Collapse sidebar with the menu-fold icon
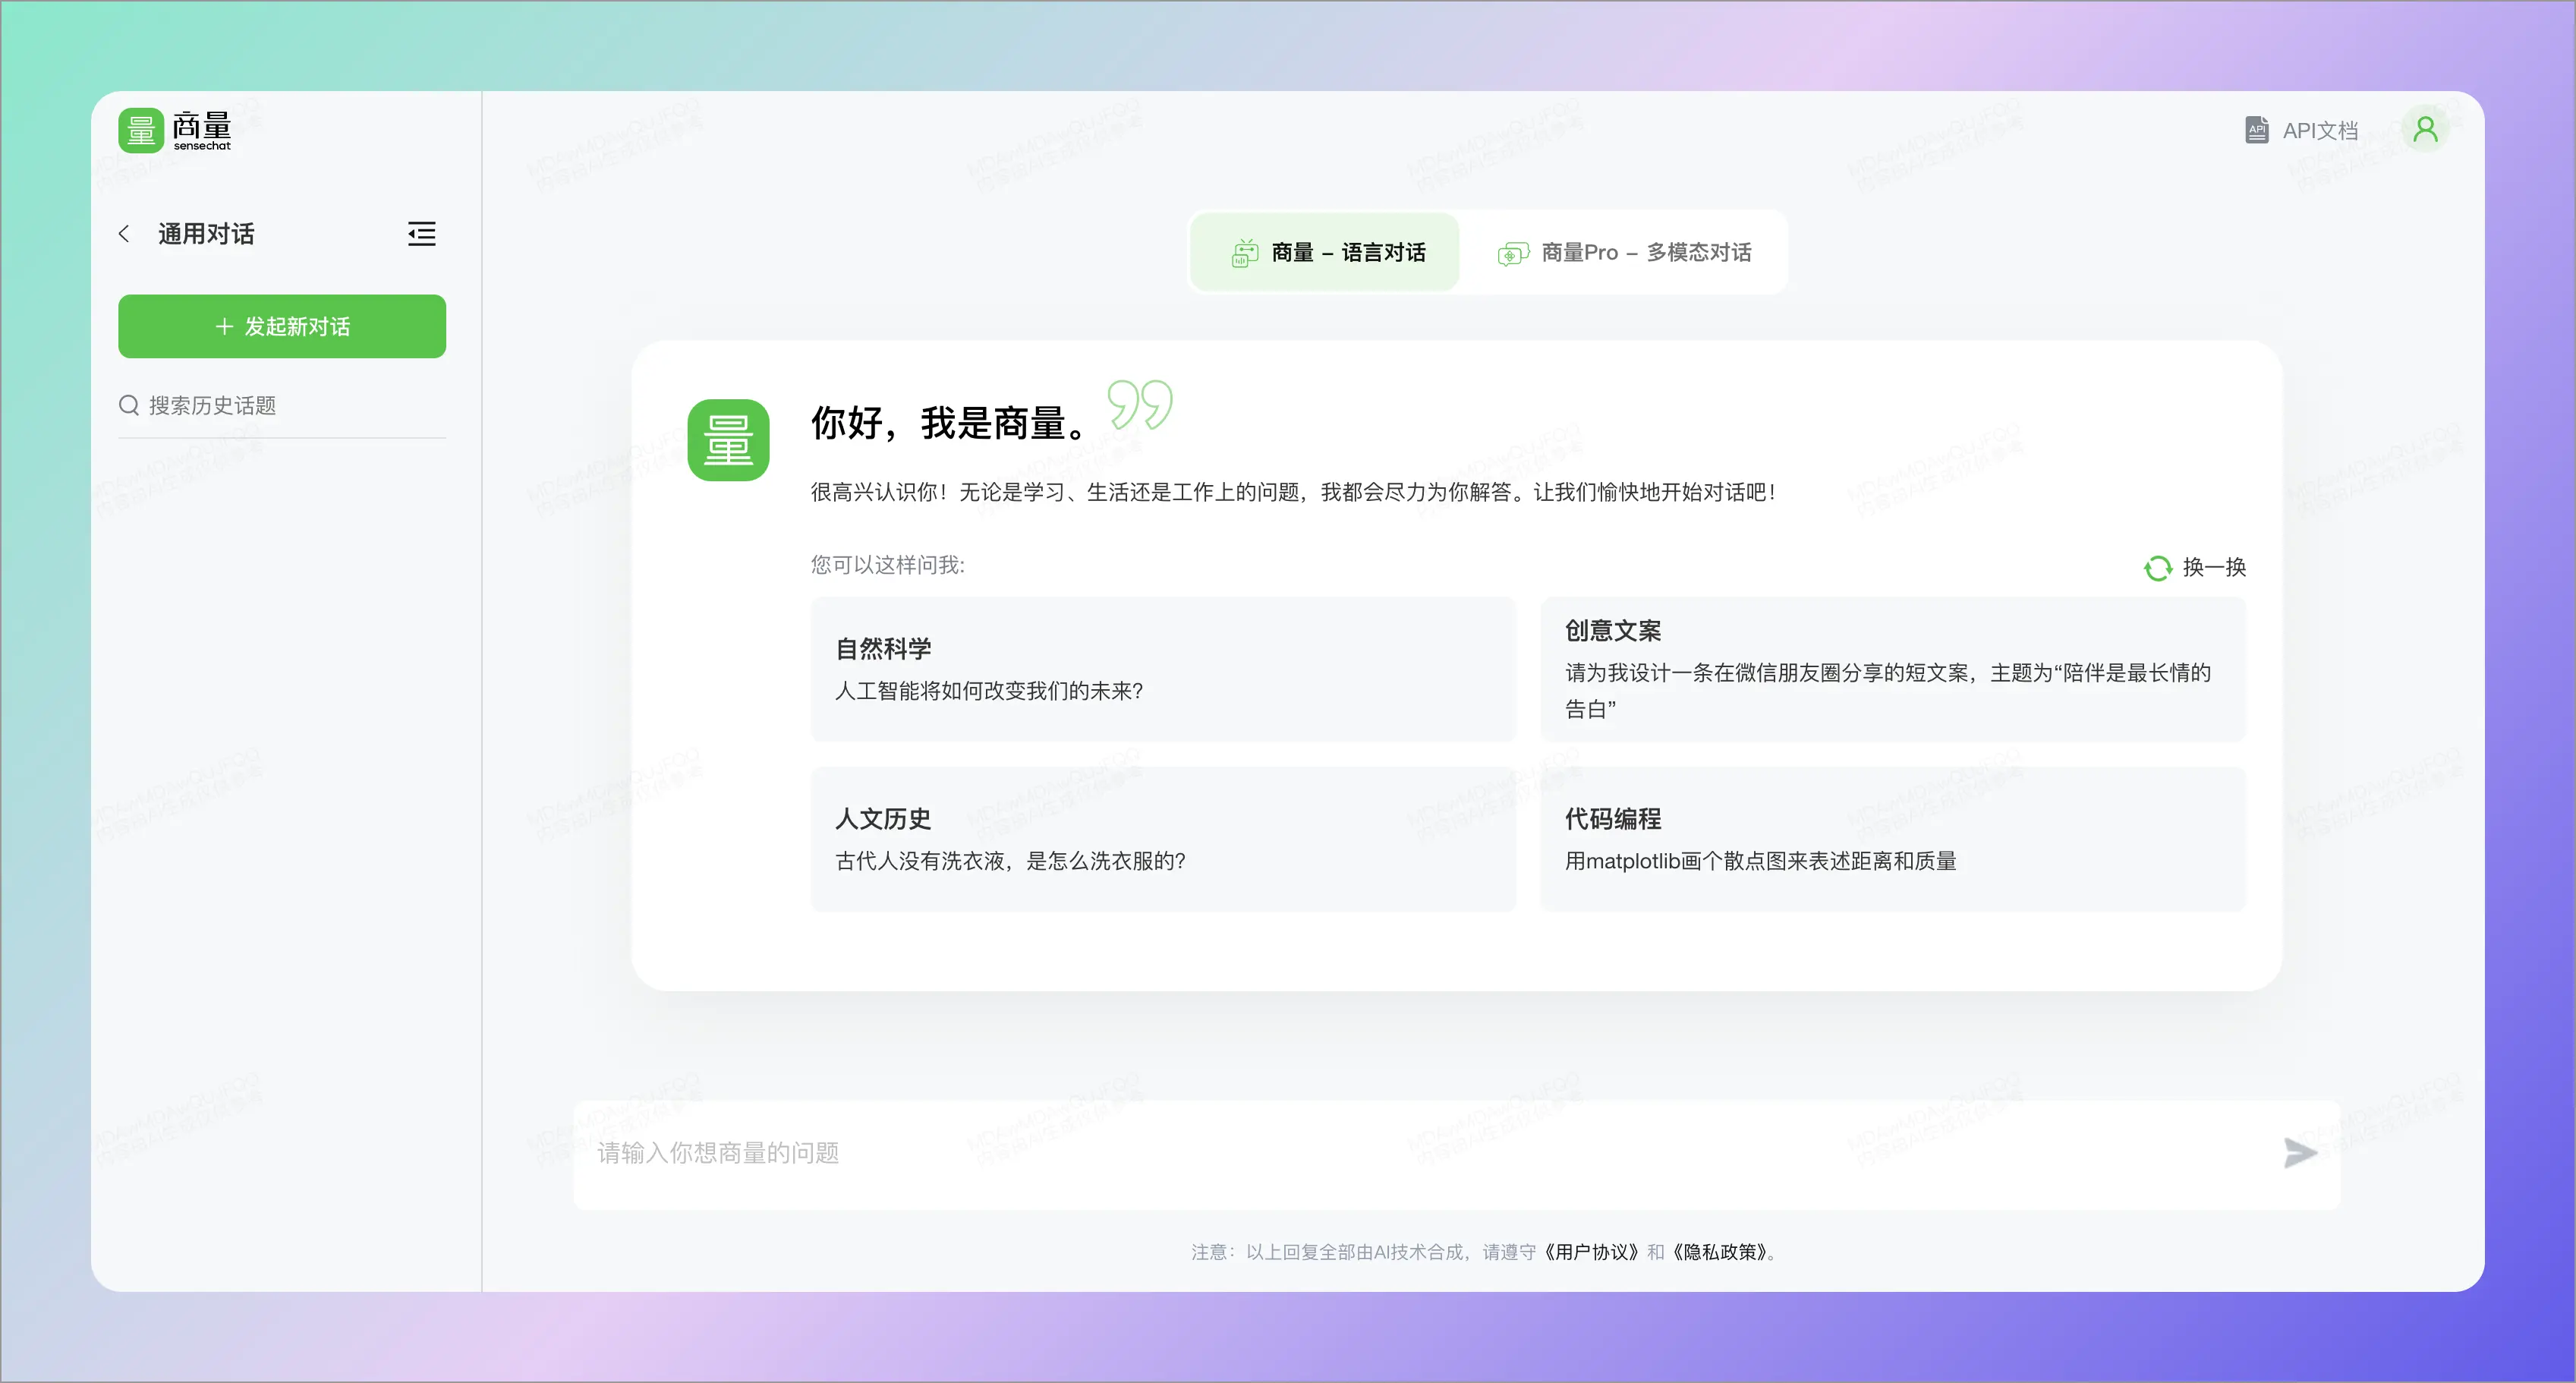This screenshot has width=2576, height=1383. [421, 234]
